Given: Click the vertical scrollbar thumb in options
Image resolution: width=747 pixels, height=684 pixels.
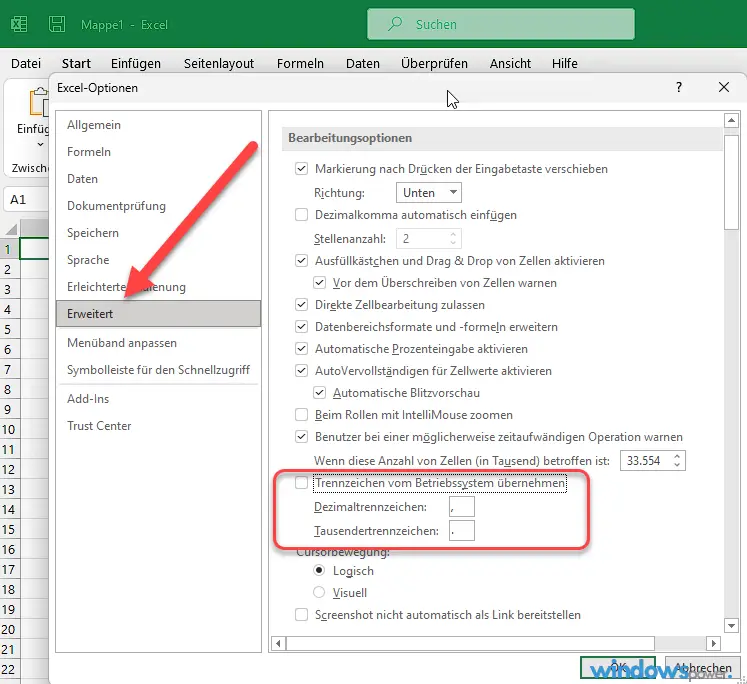Looking at the screenshot, I should [731, 182].
